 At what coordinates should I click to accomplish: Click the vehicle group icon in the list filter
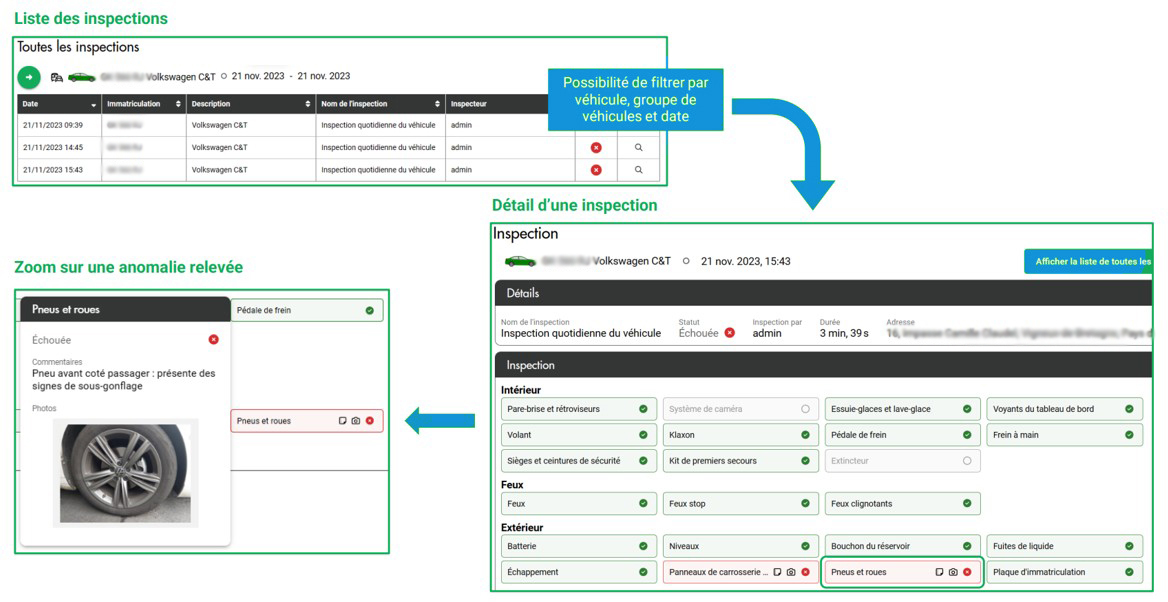pos(56,77)
